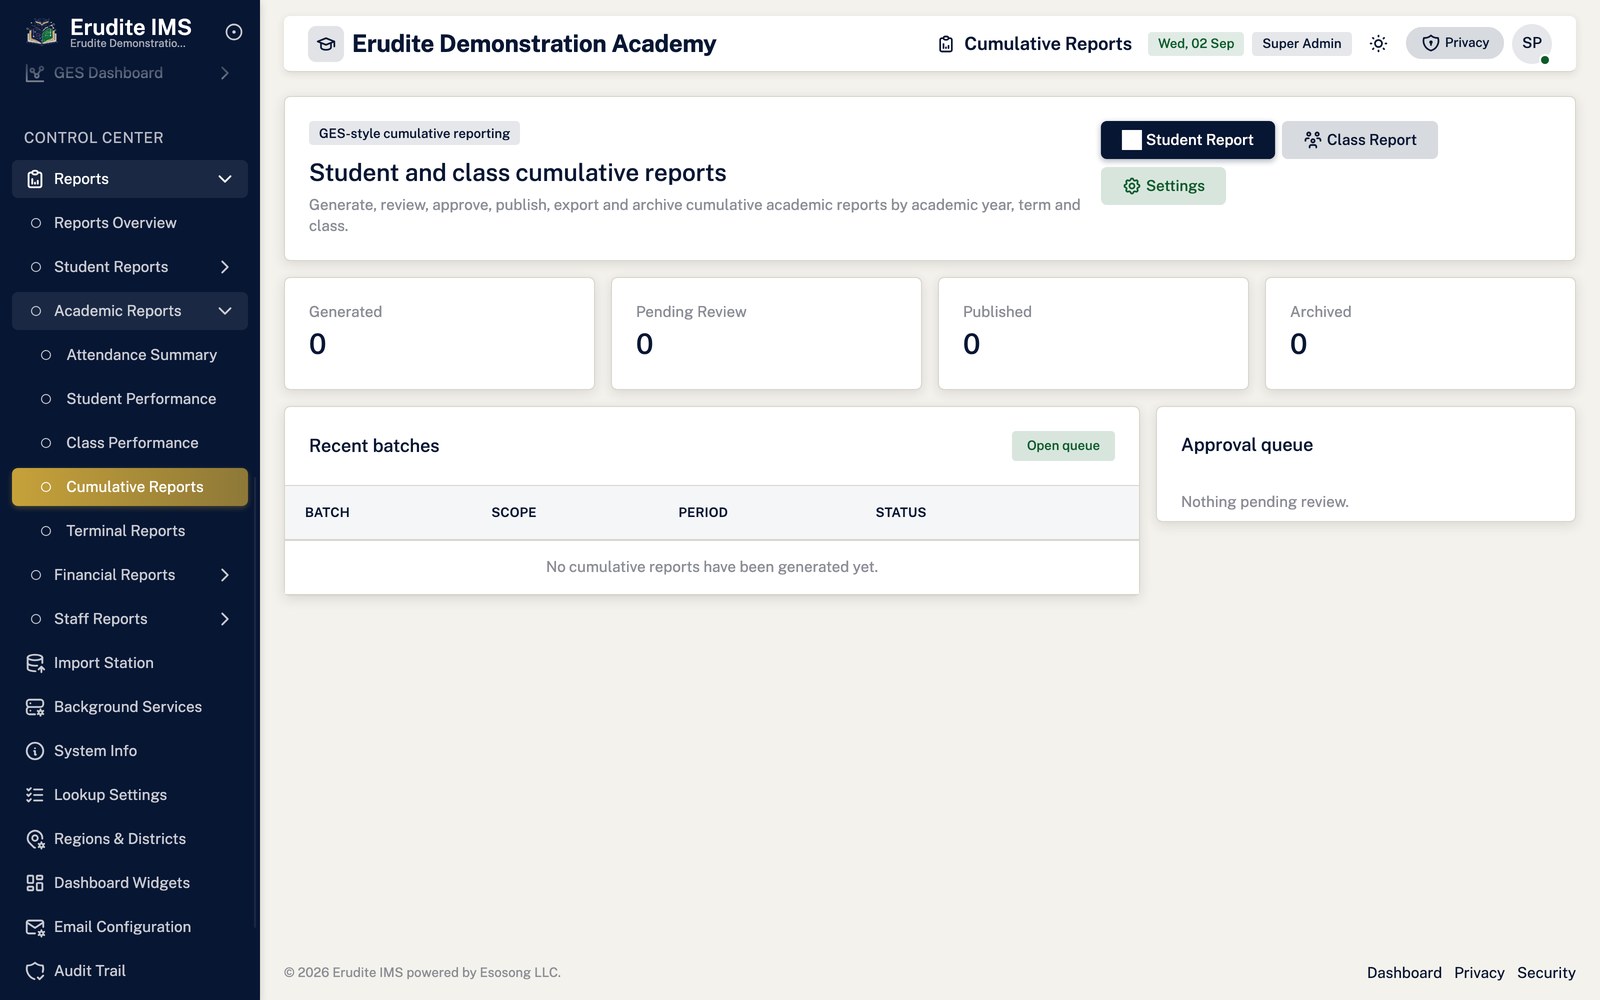Screen dimensions: 1600x1000
Task: Open the Privacy footer link
Action: click(x=1479, y=973)
